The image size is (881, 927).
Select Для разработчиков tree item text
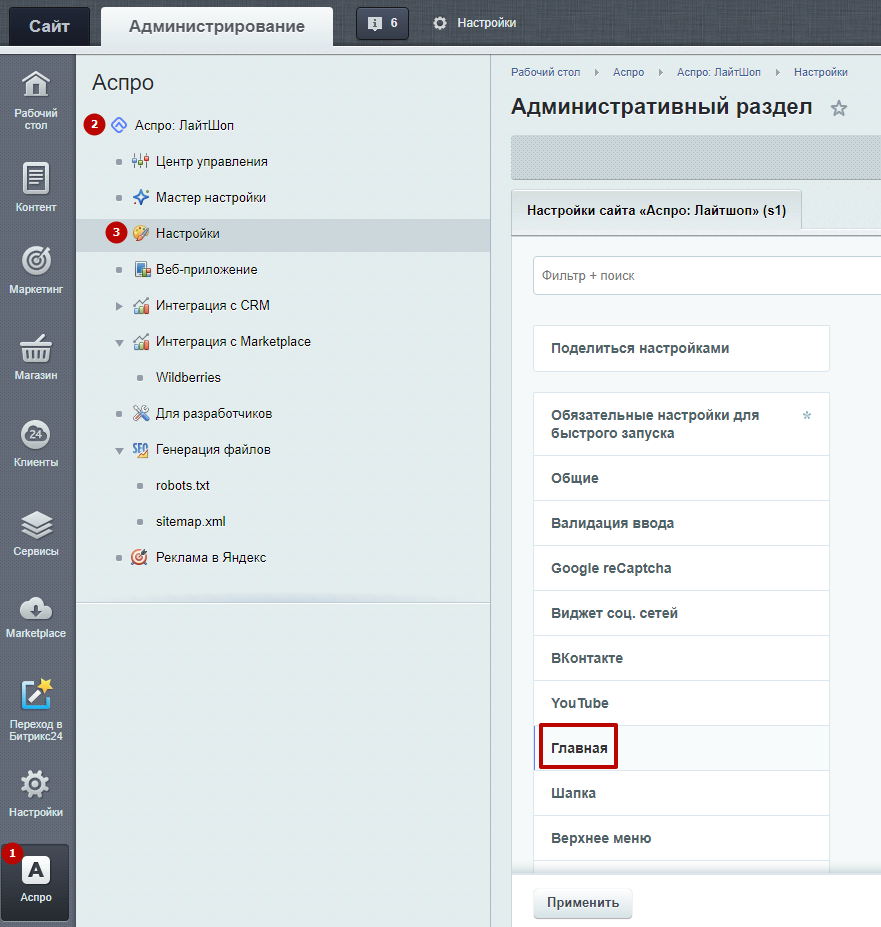click(213, 413)
